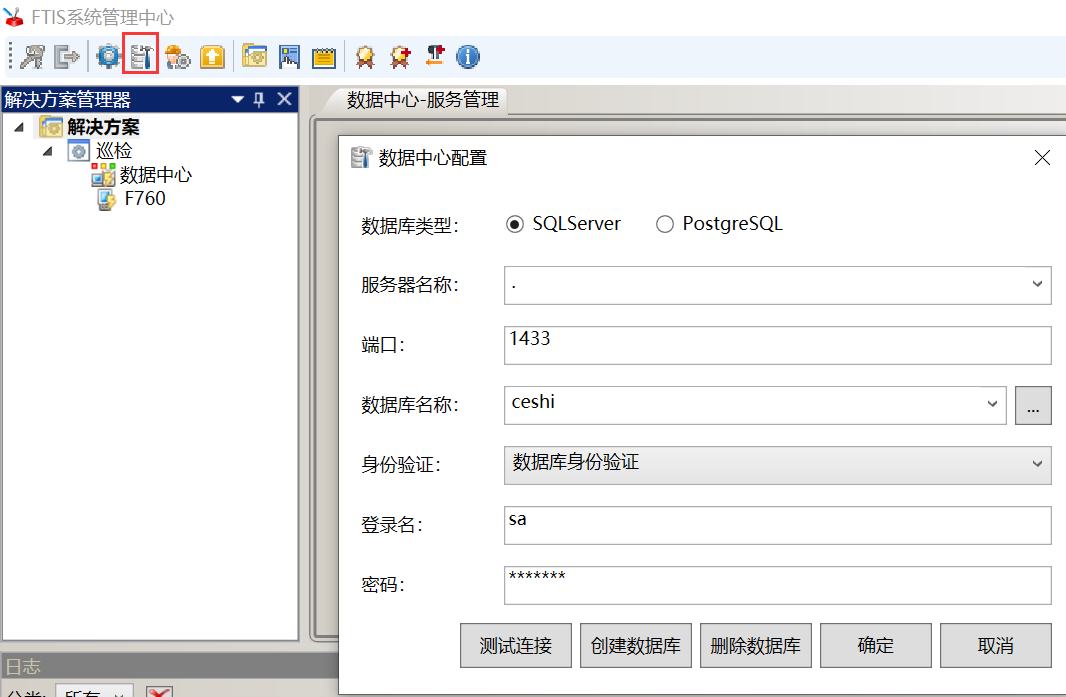Image resolution: width=1066 pixels, height=697 pixels.
Task: Click the key and wrench login icon
Action: [33, 57]
